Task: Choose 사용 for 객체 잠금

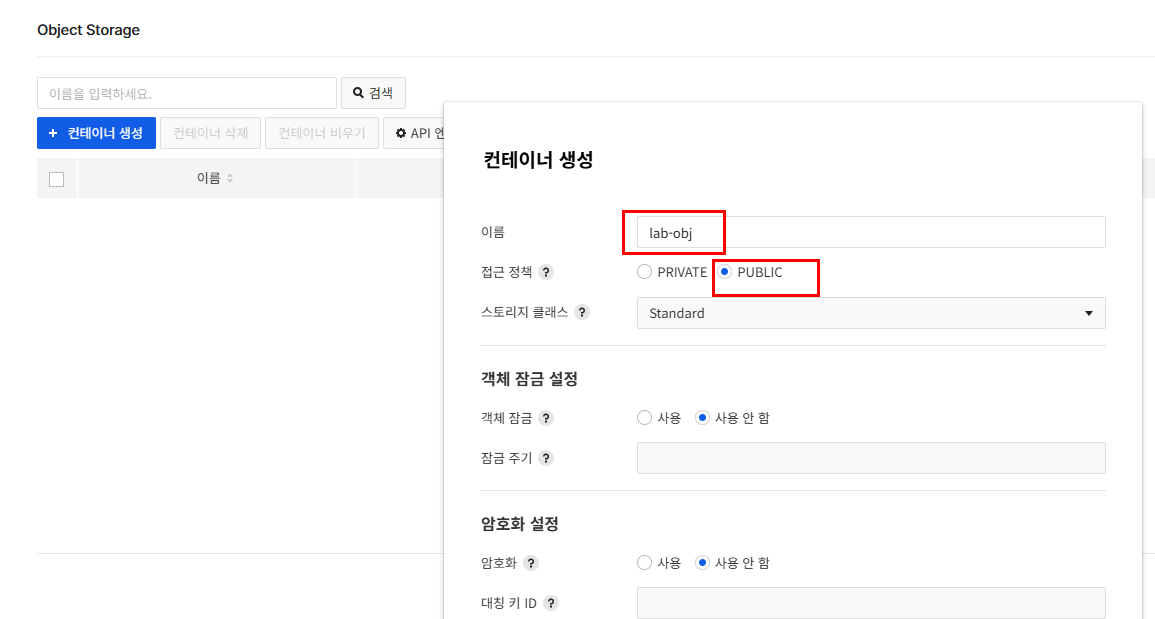Action: [x=645, y=418]
